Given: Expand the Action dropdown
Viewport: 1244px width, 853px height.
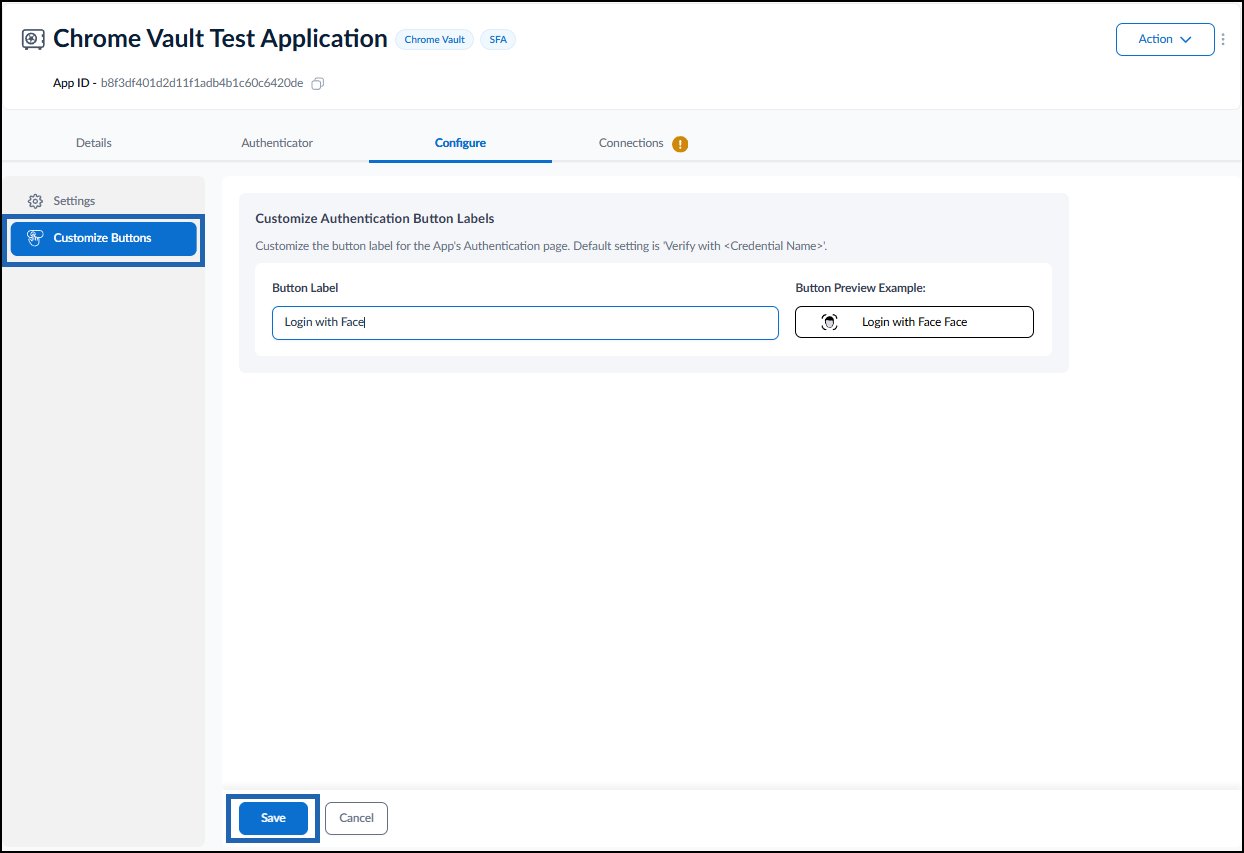Looking at the screenshot, I should 1165,39.
